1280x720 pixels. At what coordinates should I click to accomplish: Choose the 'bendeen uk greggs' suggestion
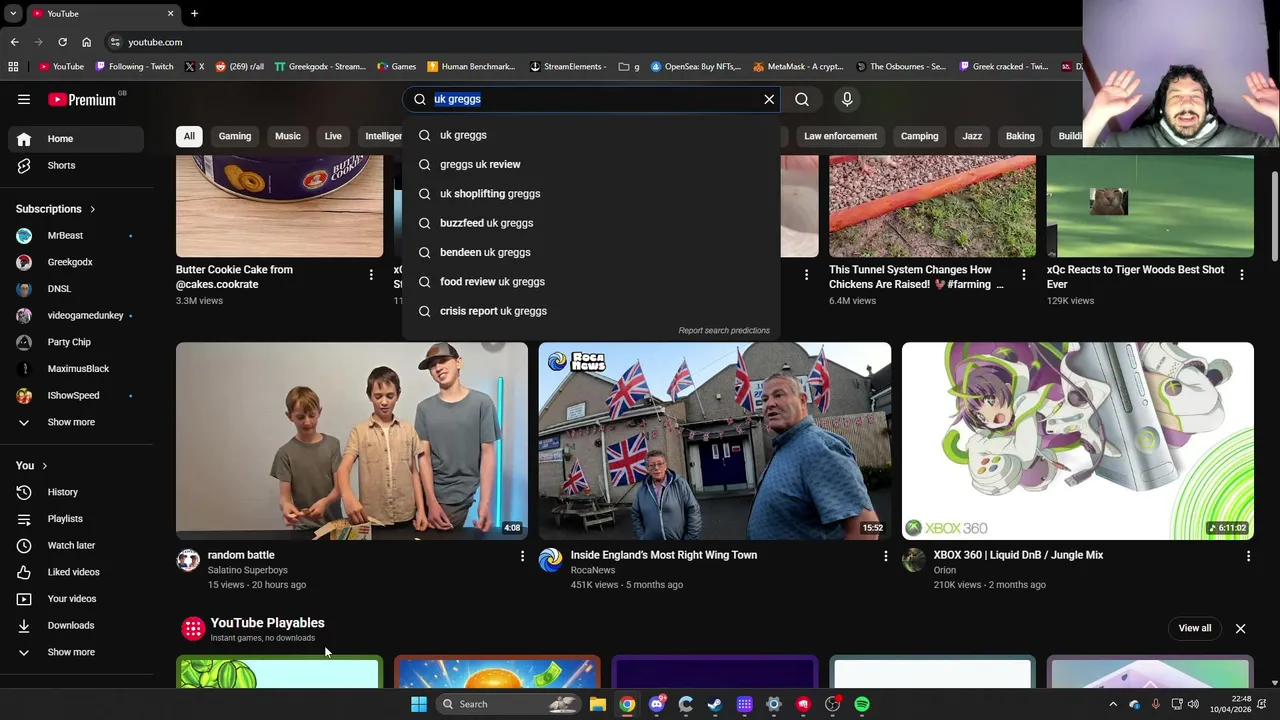590,252
